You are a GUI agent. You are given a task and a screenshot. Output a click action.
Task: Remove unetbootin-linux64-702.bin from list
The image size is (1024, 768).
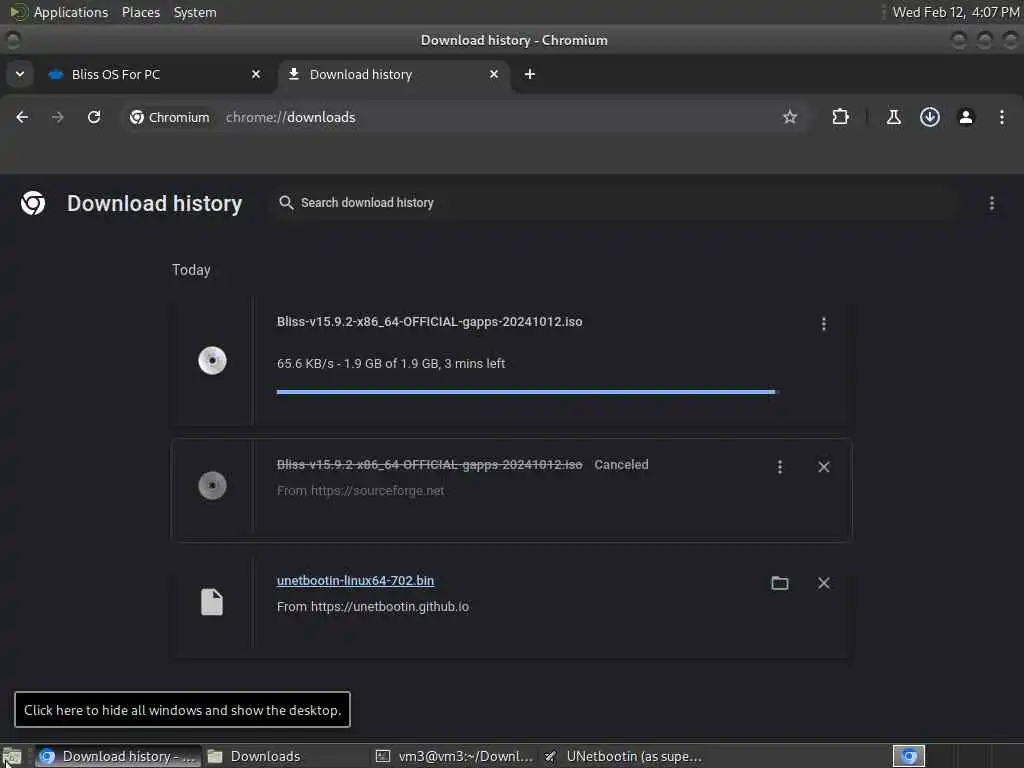(824, 583)
